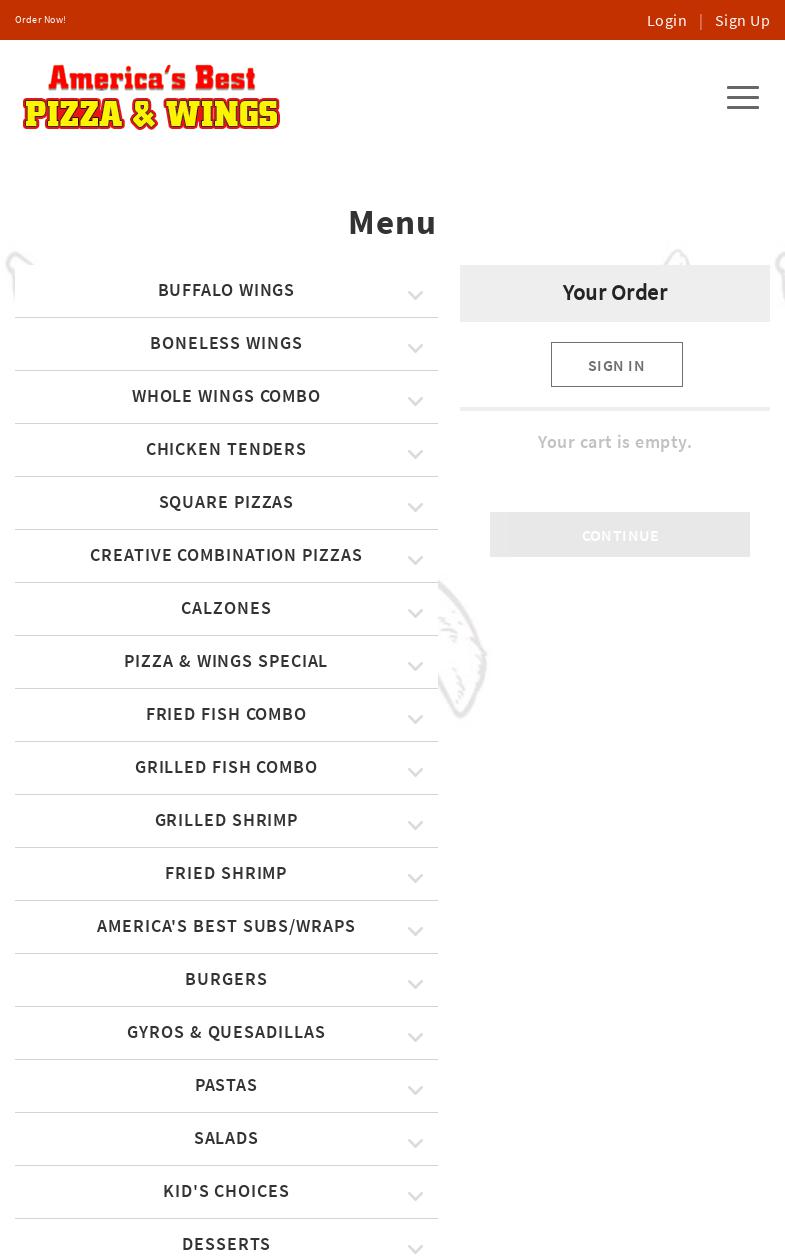Open the hamburger navigation menu
Image resolution: width=785 pixels, height=1256 pixels.
click(x=742, y=97)
